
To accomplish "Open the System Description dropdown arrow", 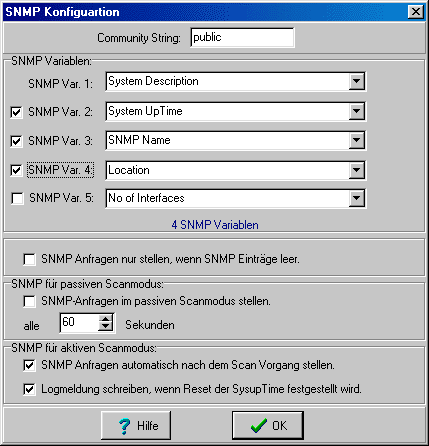I will [356, 81].
